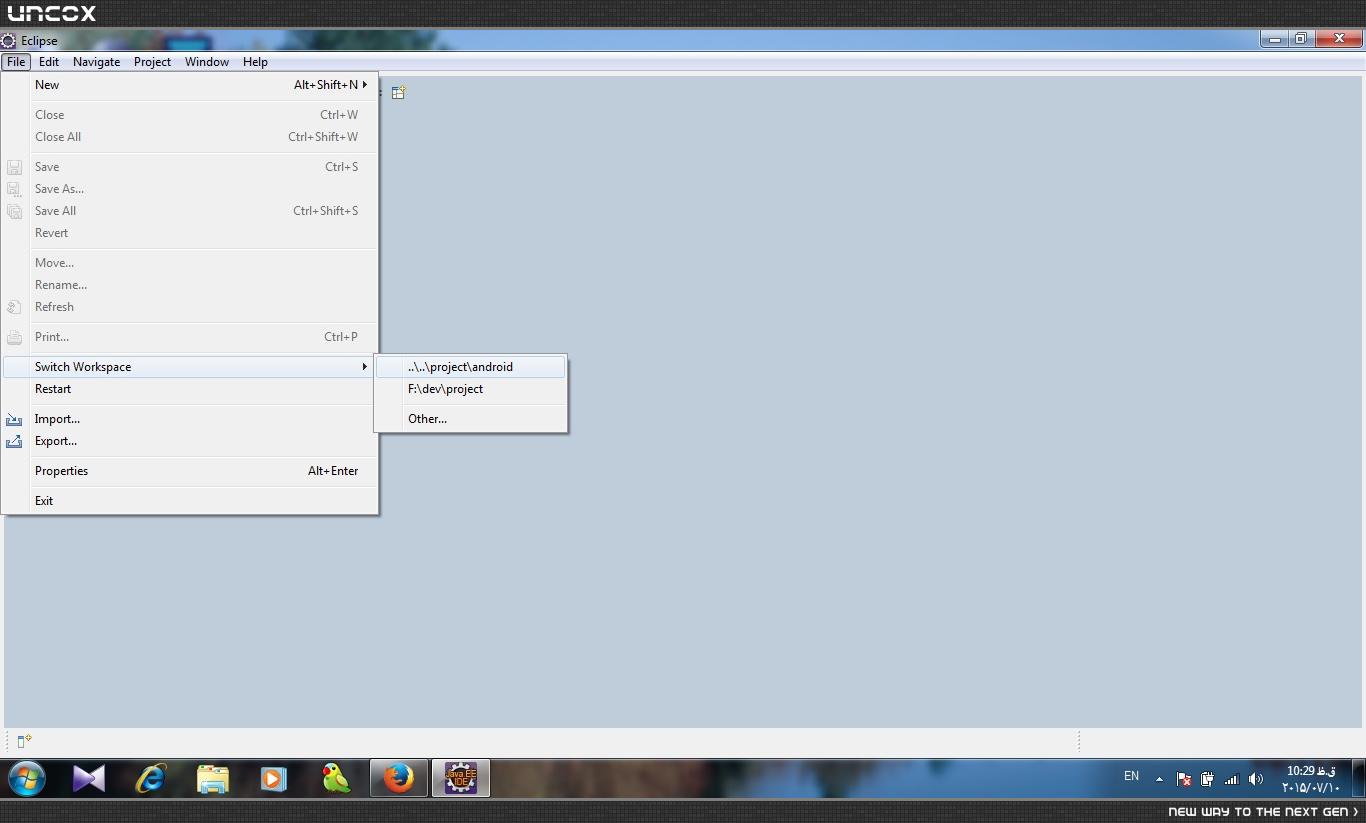Click the network signal tray icon
Image resolution: width=1366 pixels, height=823 pixels.
1232,779
